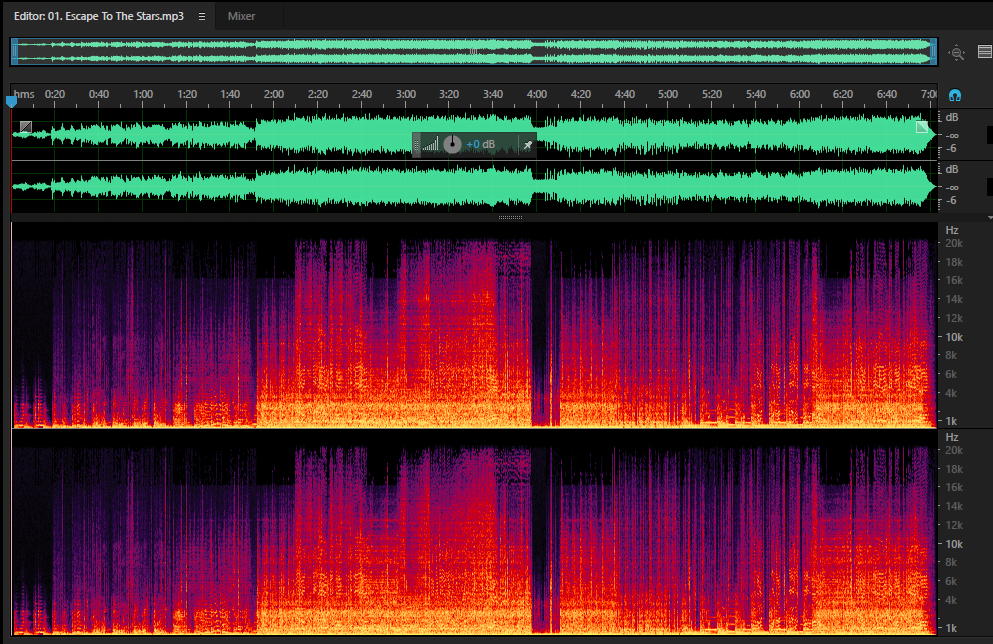Click 10k on the upper frequency scale
Screen dimensions: 993x644
[954, 337]
